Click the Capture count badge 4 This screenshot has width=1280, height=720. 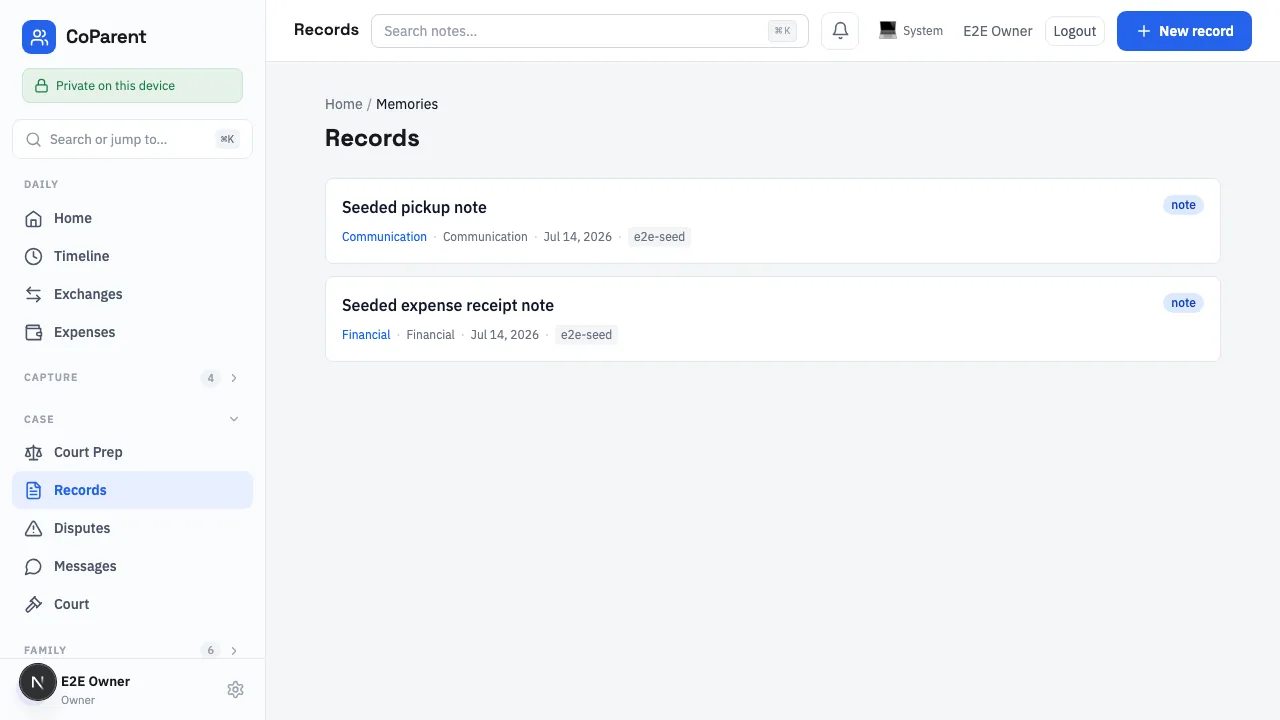[210, 378]
